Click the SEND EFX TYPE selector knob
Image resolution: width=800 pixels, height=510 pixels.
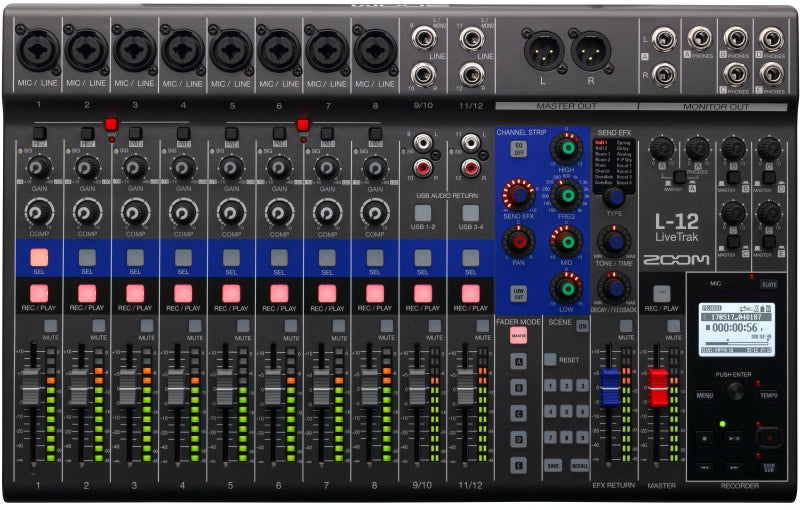tap(614, 197)
